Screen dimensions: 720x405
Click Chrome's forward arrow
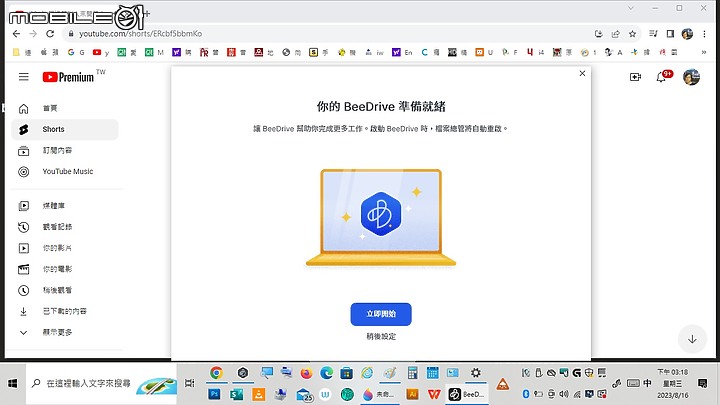pyautogui.click(x=33, y=34)
